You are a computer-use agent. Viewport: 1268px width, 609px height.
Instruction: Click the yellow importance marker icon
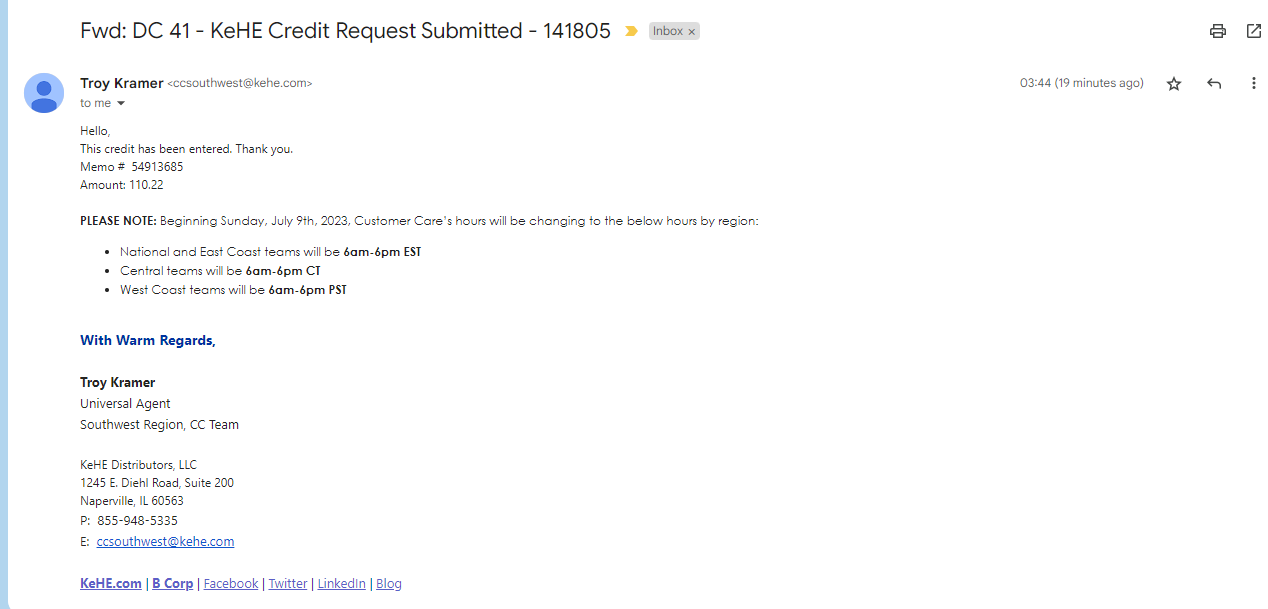[x=631, y=31]
